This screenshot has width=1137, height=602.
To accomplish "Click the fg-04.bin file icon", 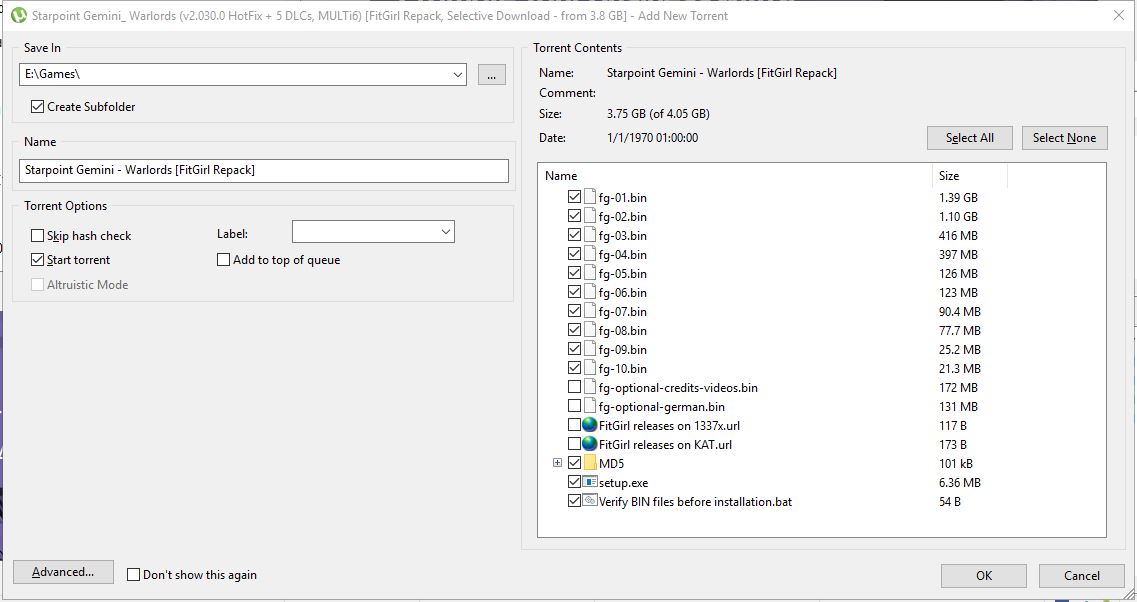I will [x=590, y=254].
